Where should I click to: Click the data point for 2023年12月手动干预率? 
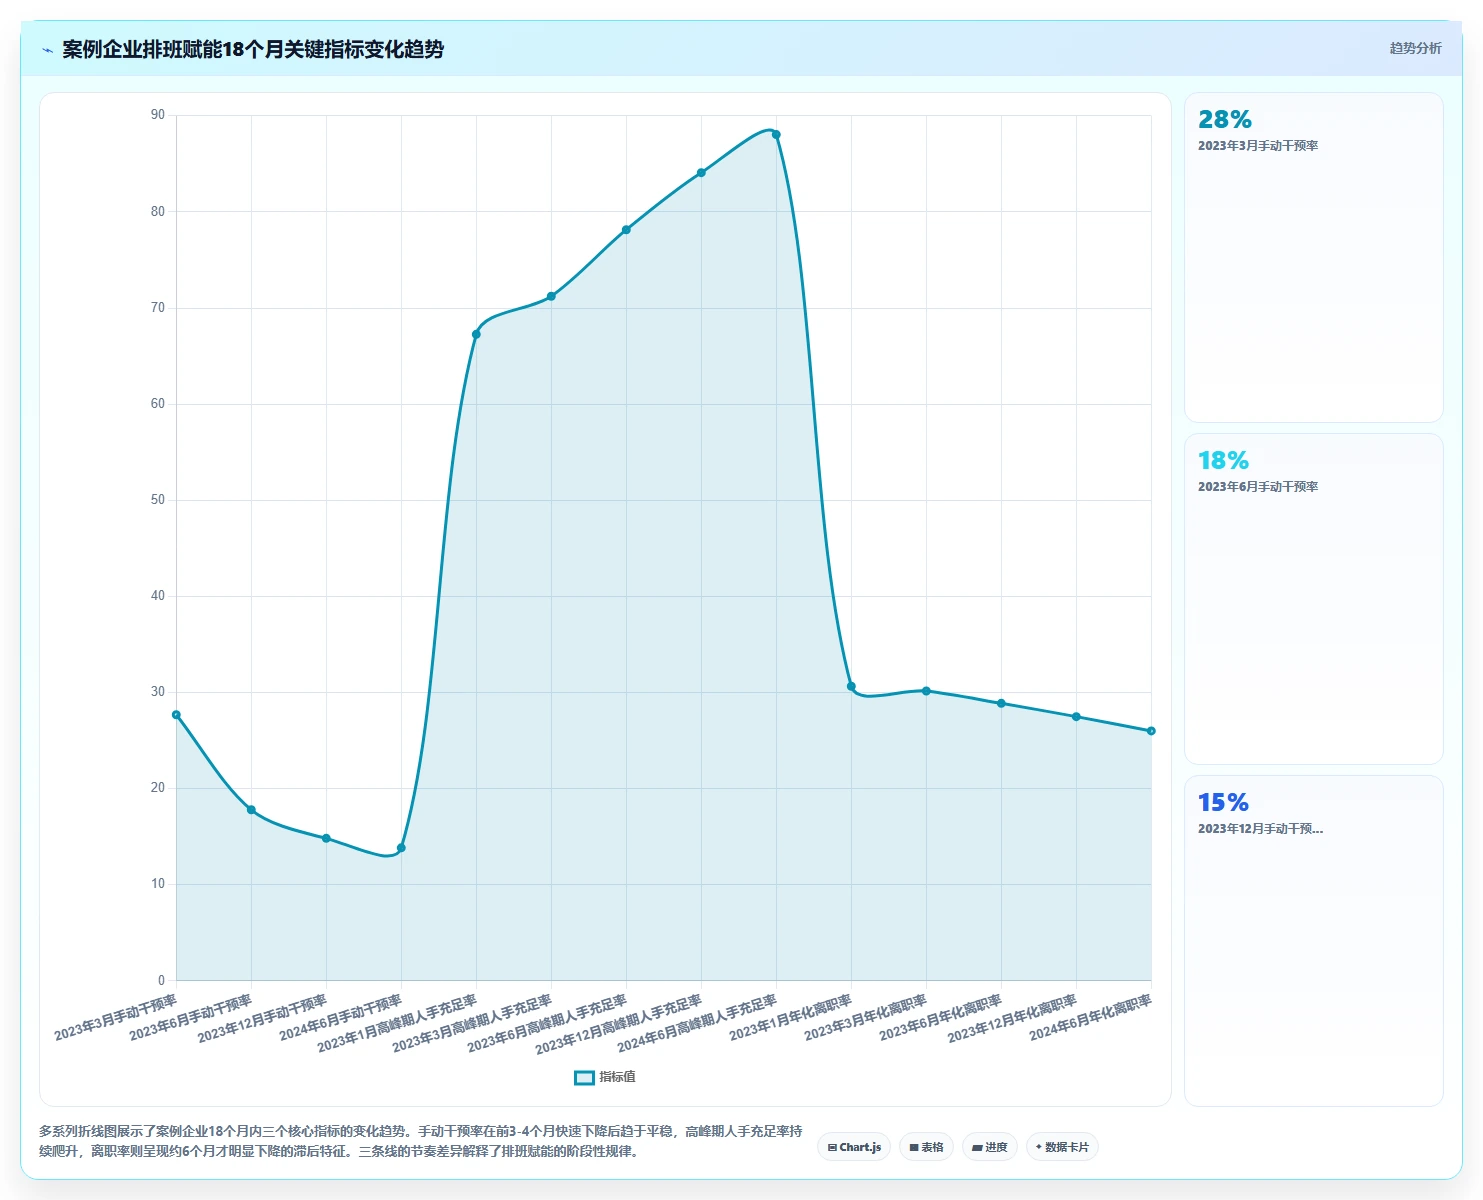pos(326,838)
